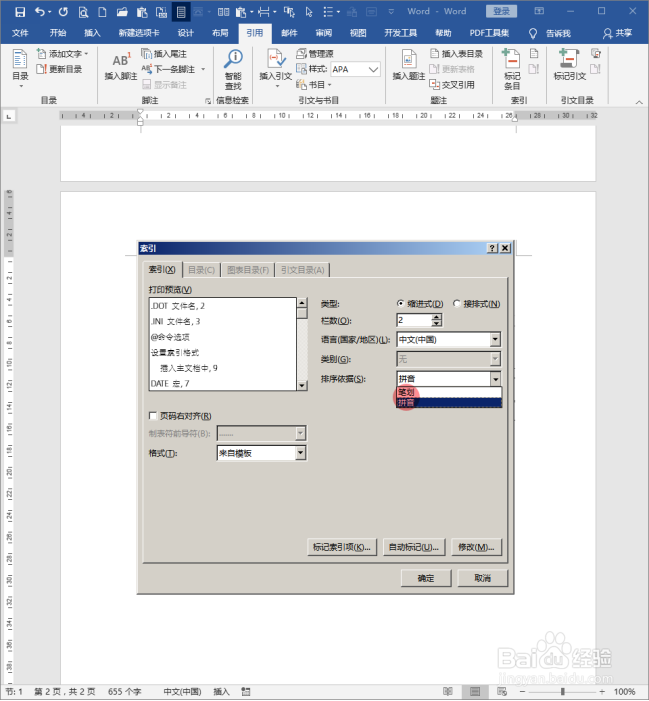Click the 标记索引项 Mark Entry button
The image size is (649, 701).
[342, 547]
